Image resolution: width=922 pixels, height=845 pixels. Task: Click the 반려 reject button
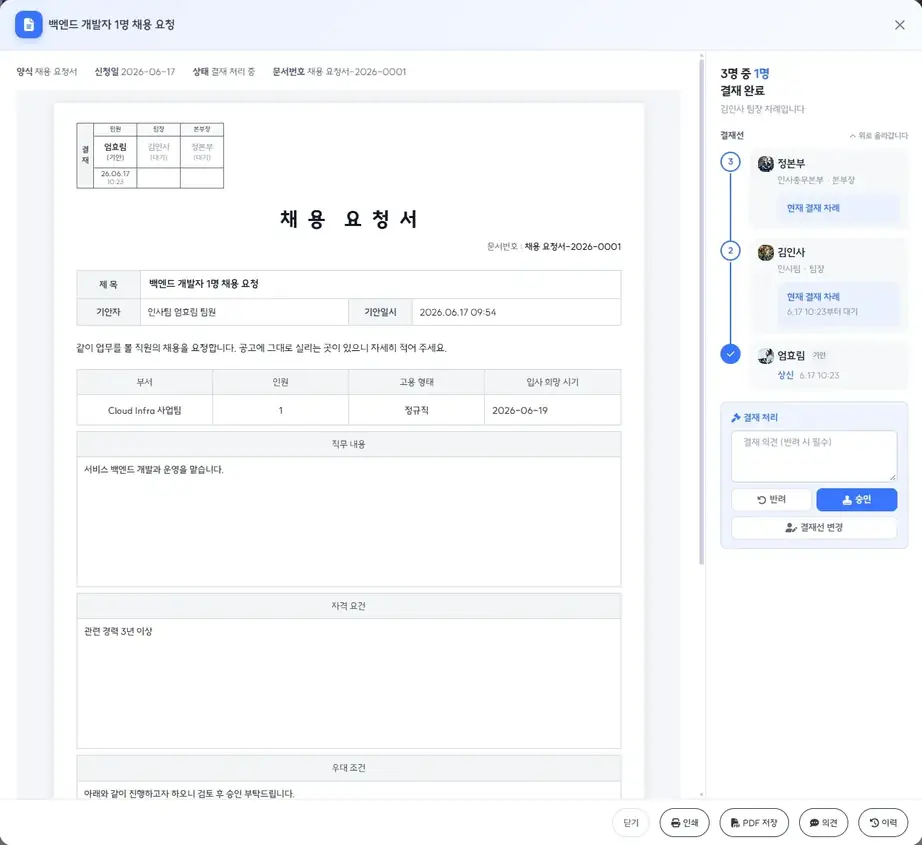coord(771,499)
